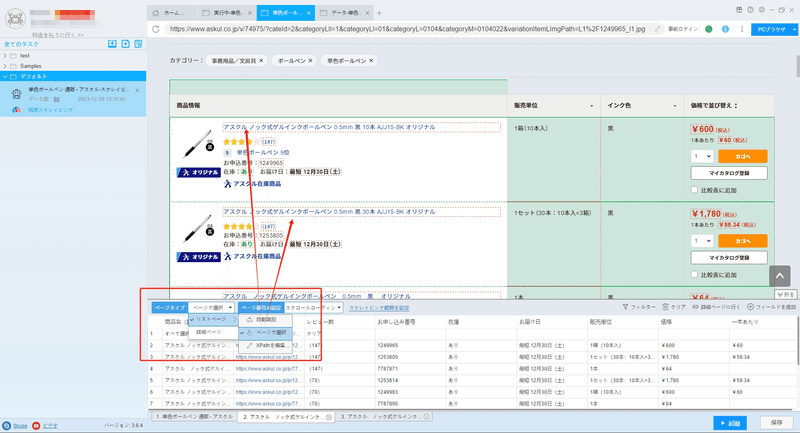Click the help icon in title bar
This screenshot has height=433, width=800.
[751, 10]
